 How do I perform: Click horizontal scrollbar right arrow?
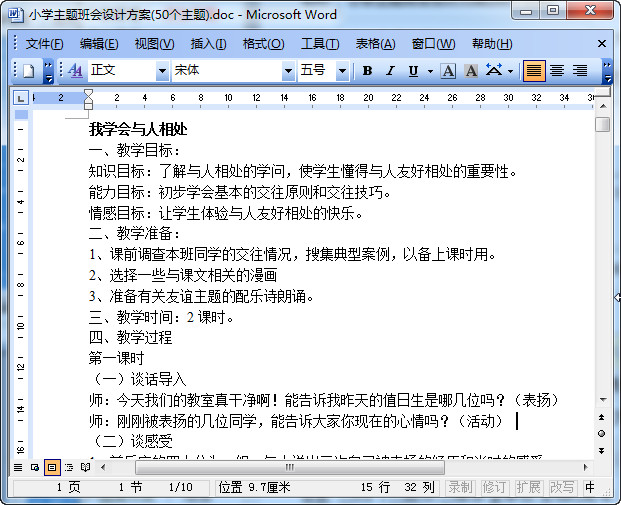(x=585, y=467)
